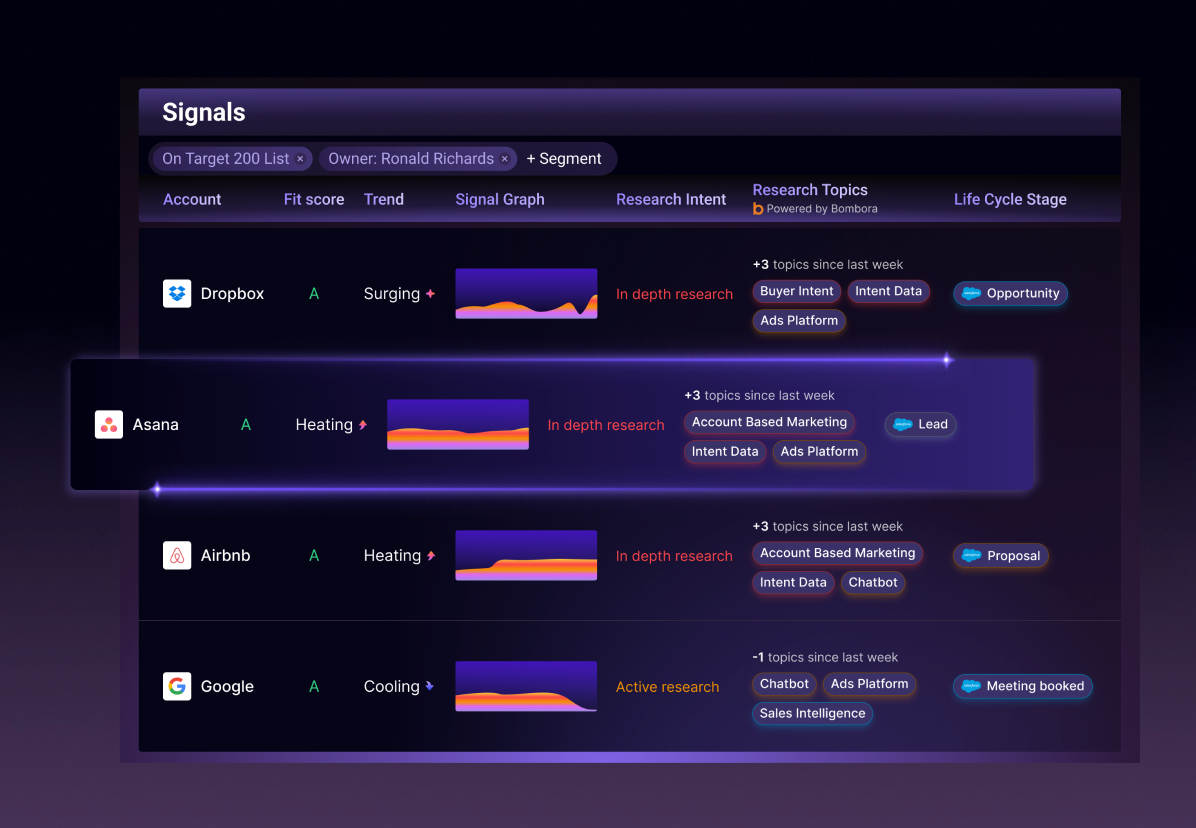The height and width of the screenshot is (828, 1196).
Task: Click the Surging trend arrow icon for Dropbox
Action: 430,294
